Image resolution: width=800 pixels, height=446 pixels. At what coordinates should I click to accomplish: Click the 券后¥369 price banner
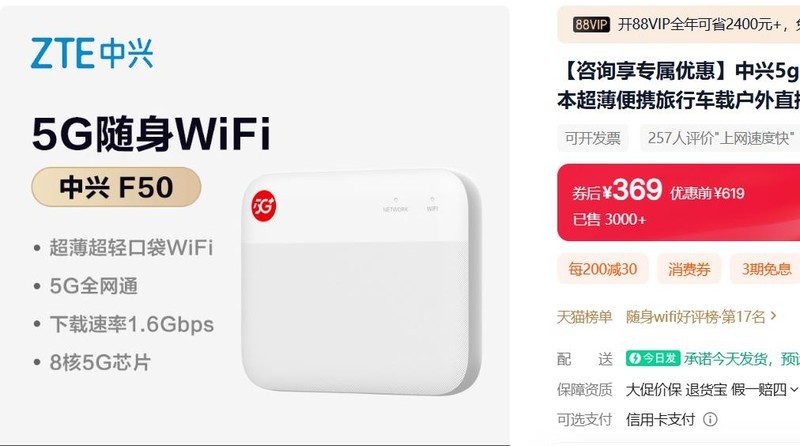(x=679, y=202)
